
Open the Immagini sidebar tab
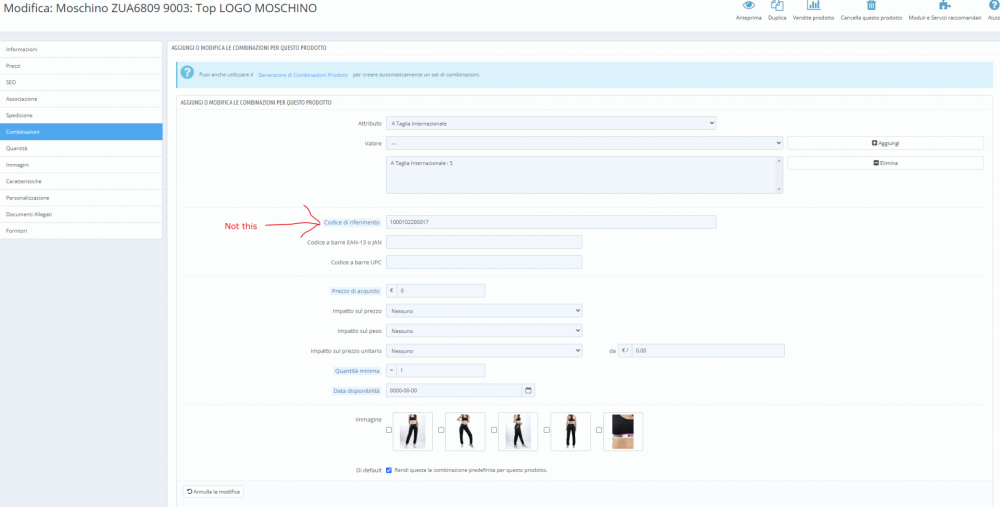(81, 165)
